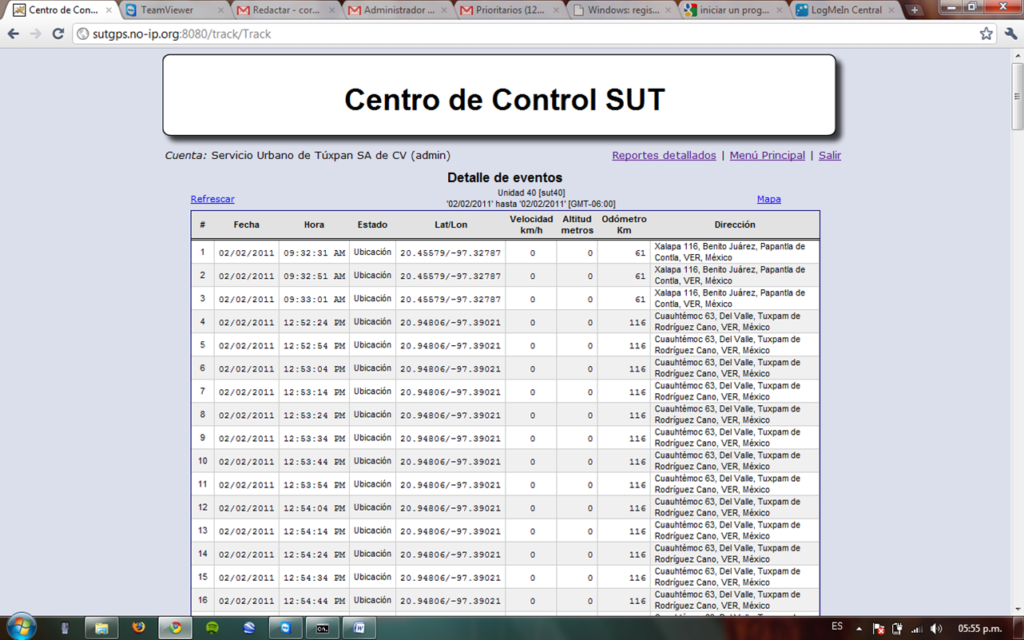The width and height of the screenshot is (1024, 640).
Task: Close the LogMeIn Central tab
Action: (x=891, y=10)
